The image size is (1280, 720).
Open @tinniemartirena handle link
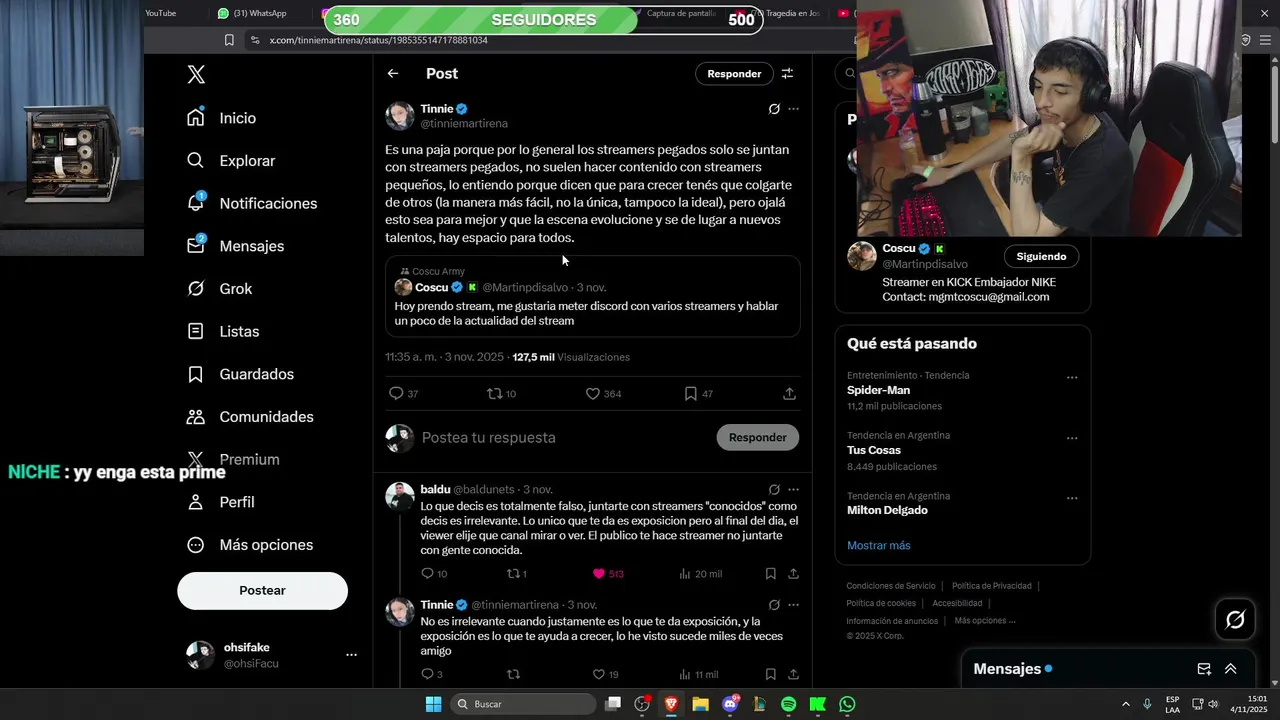pos(464,124)
